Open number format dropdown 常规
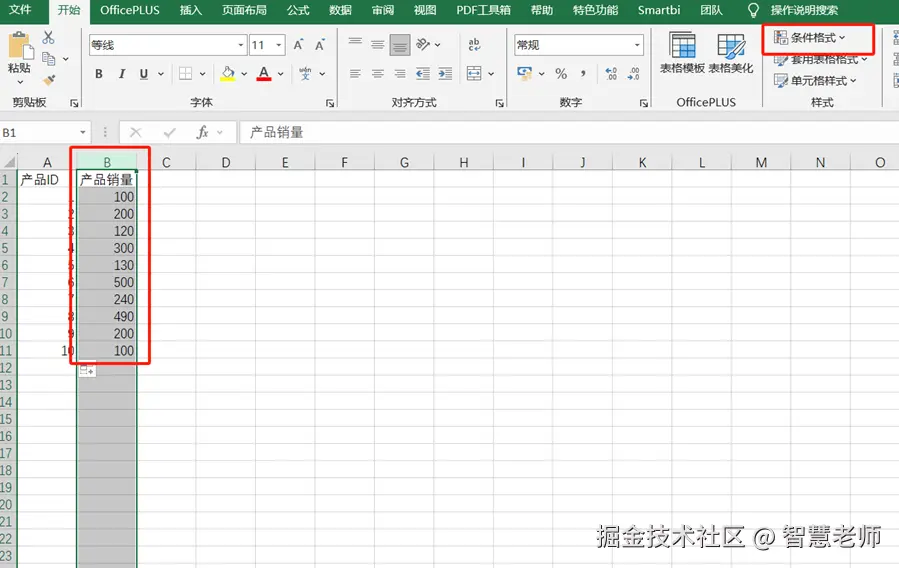 637,45
